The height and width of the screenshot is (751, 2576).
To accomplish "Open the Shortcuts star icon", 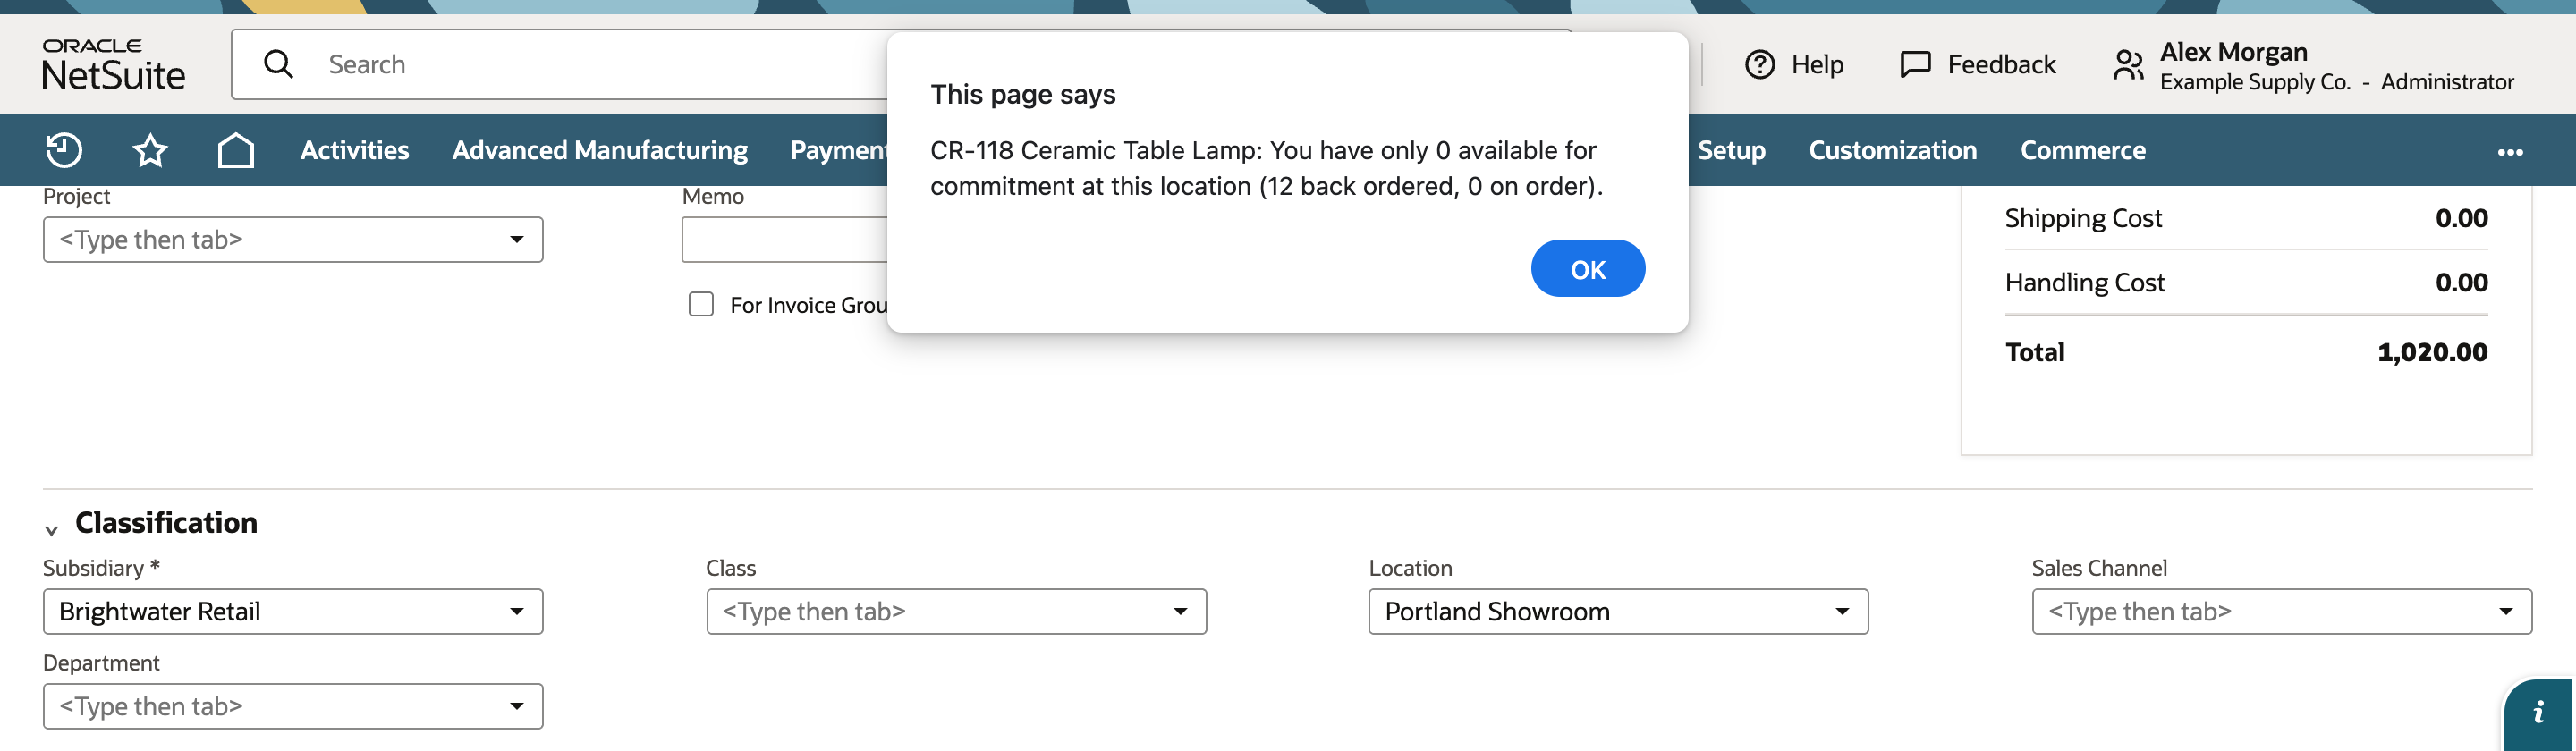I will pyautogui.click(x=150, y=150).
